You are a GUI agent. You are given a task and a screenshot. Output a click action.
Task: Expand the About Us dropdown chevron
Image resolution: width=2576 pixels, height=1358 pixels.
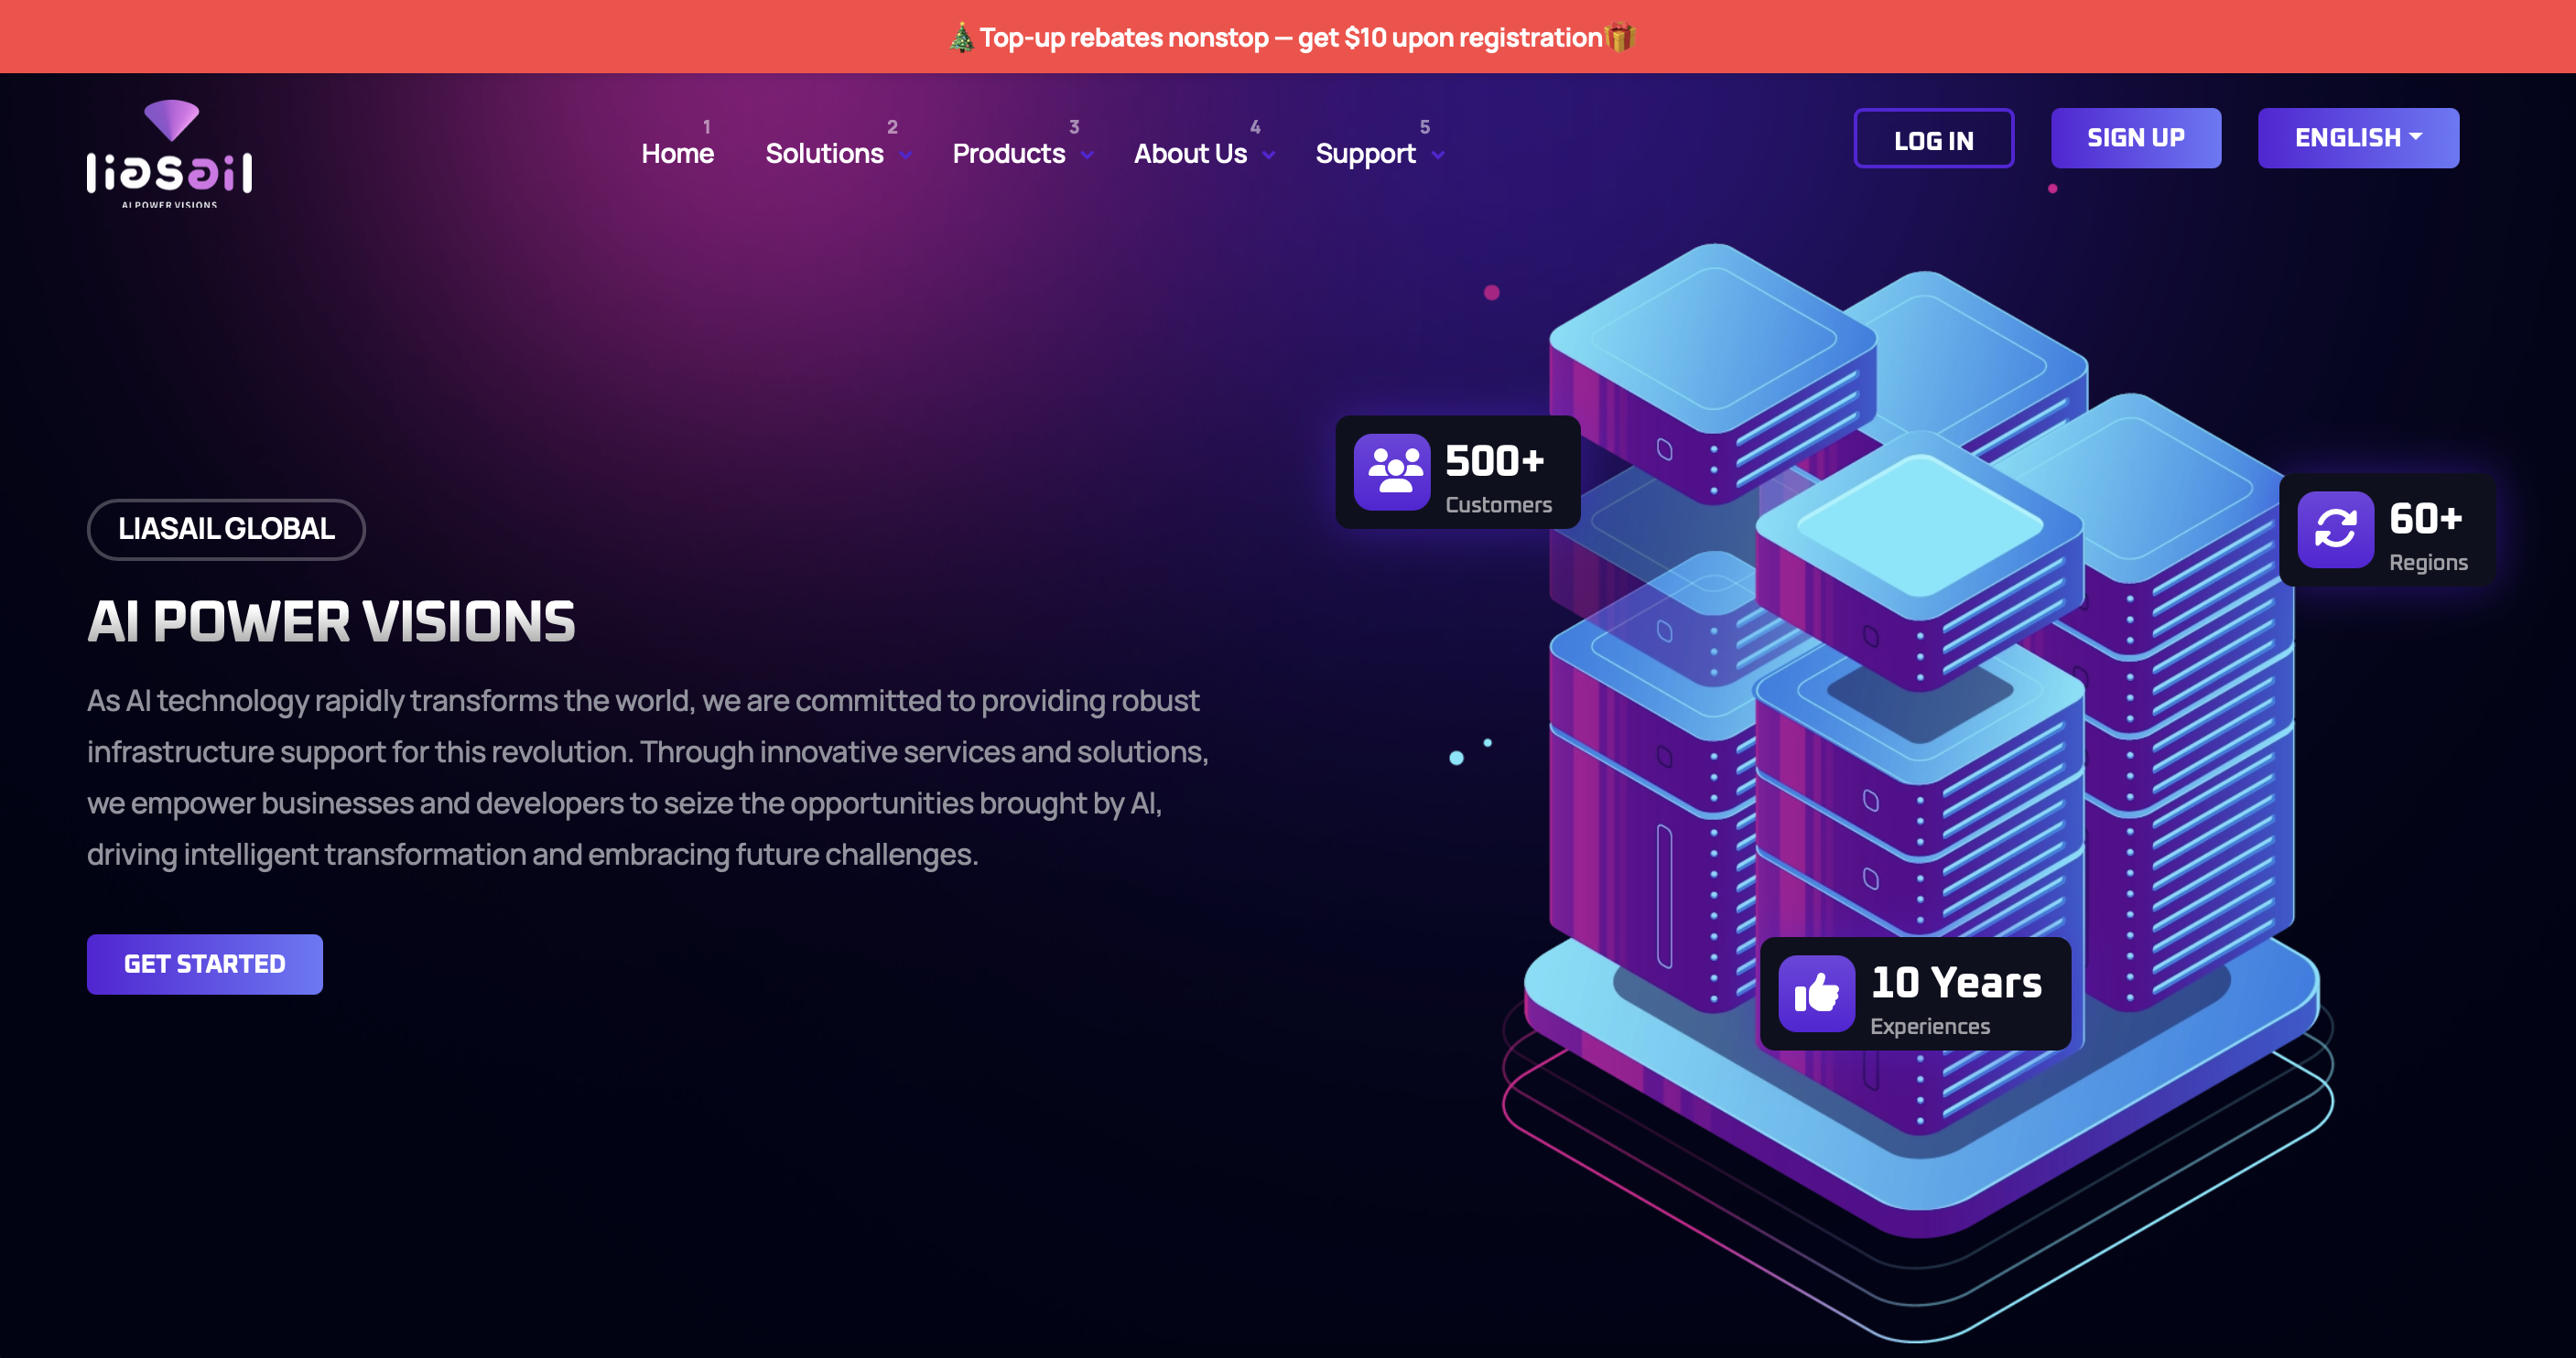[1269, 155]
